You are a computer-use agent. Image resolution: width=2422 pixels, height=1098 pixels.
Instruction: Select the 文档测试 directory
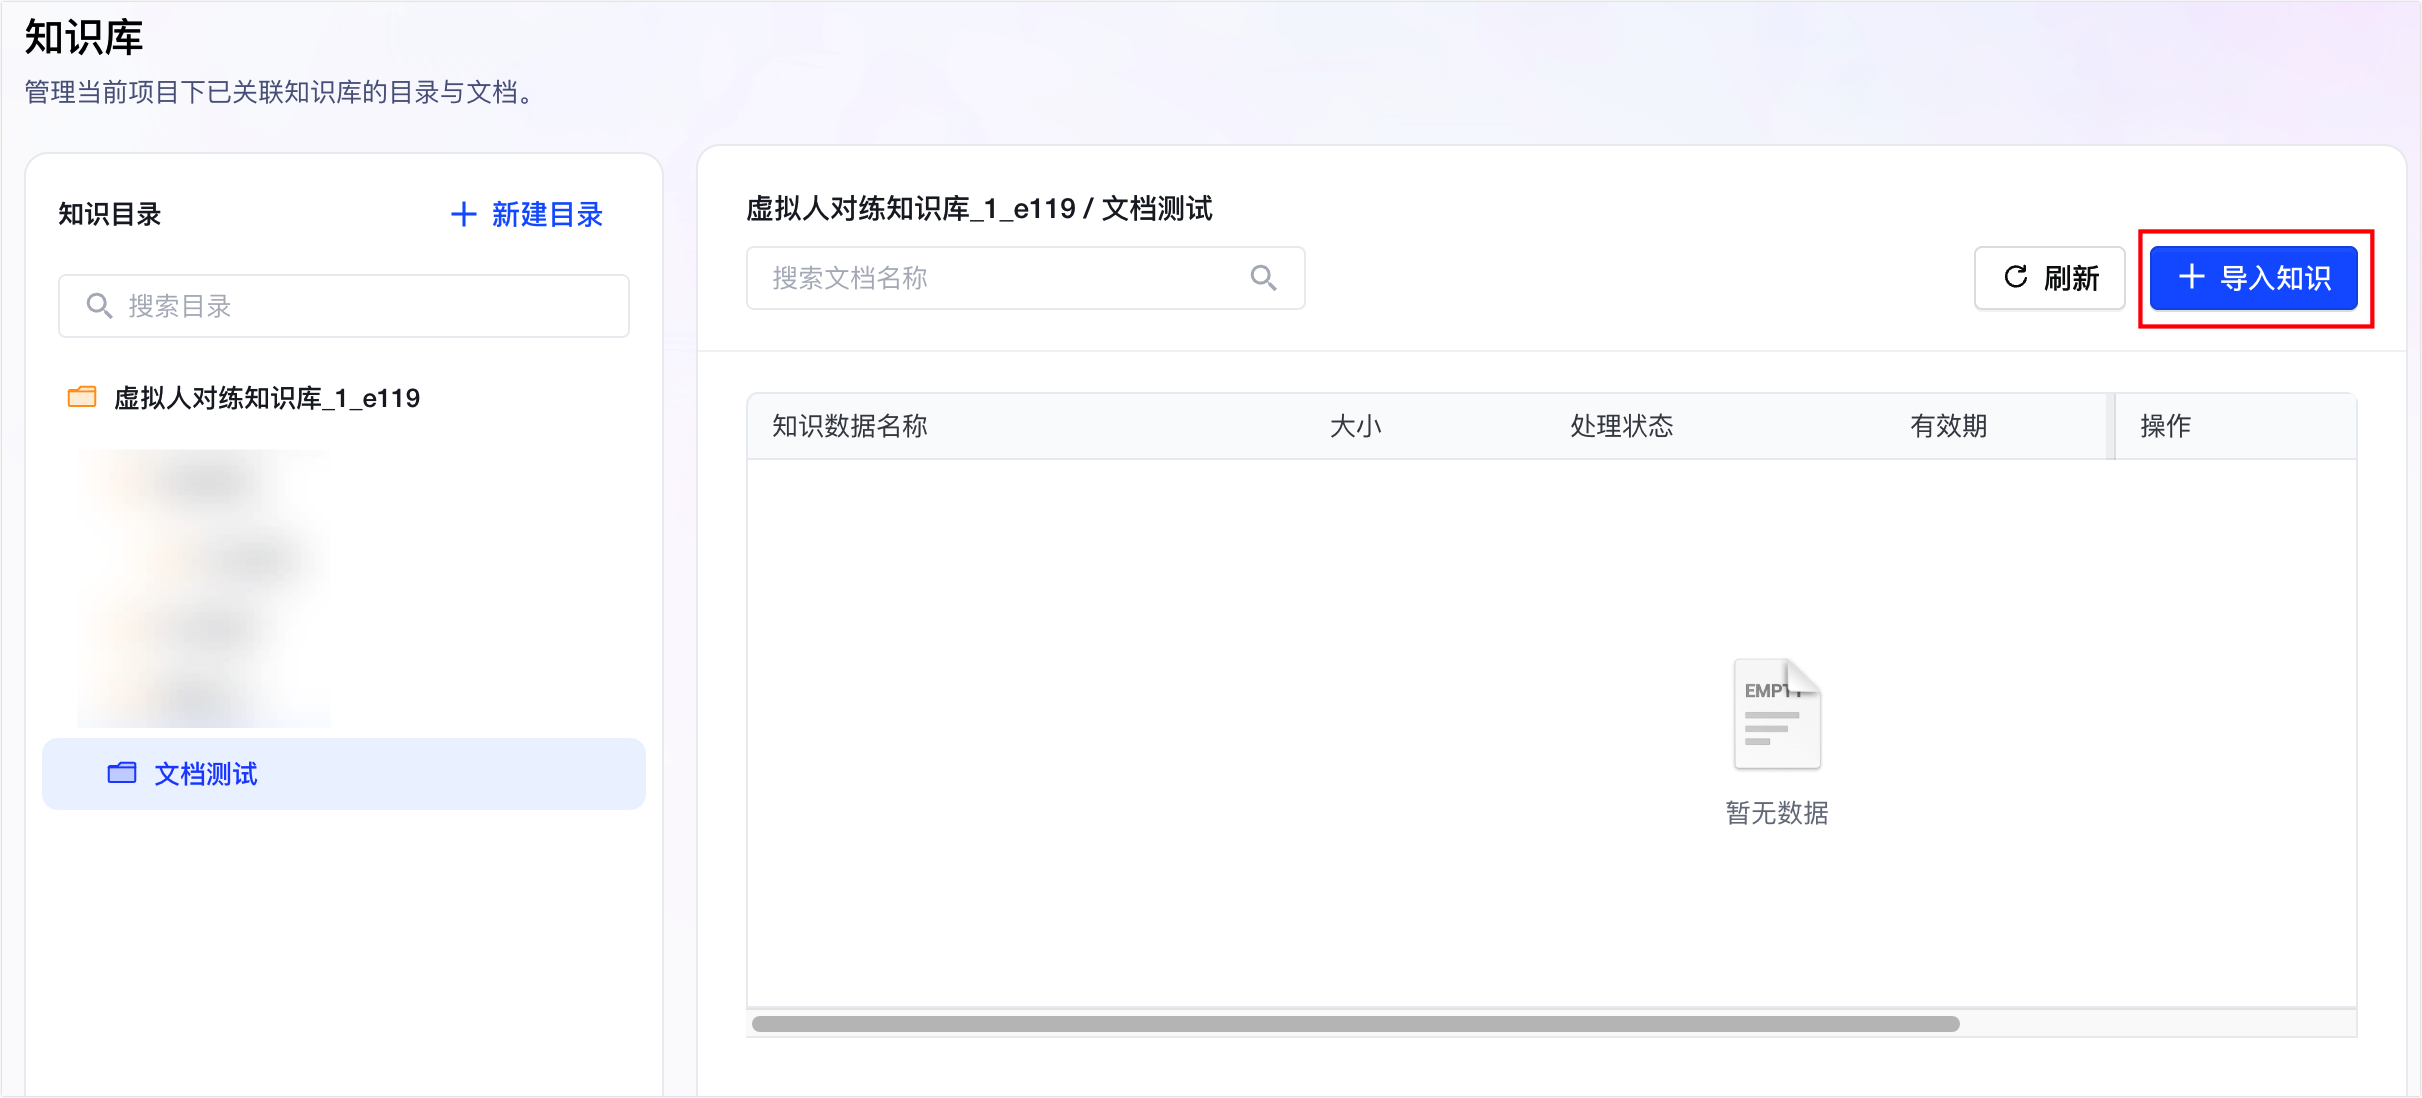point(344,774)
